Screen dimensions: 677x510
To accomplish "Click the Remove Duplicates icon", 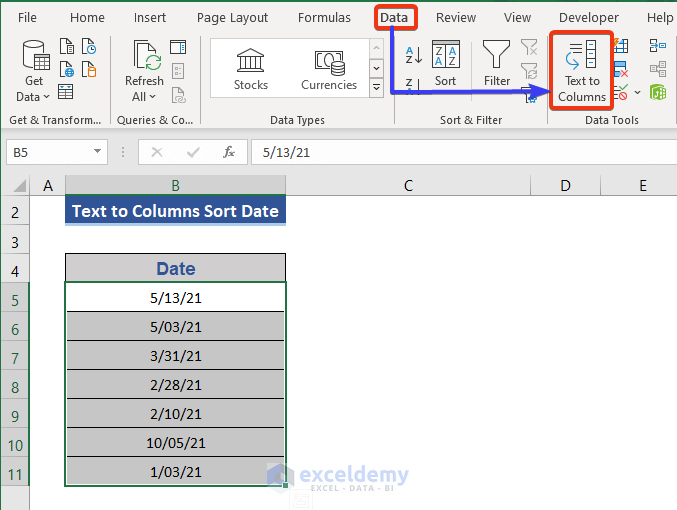I will [x=621, y=69].
